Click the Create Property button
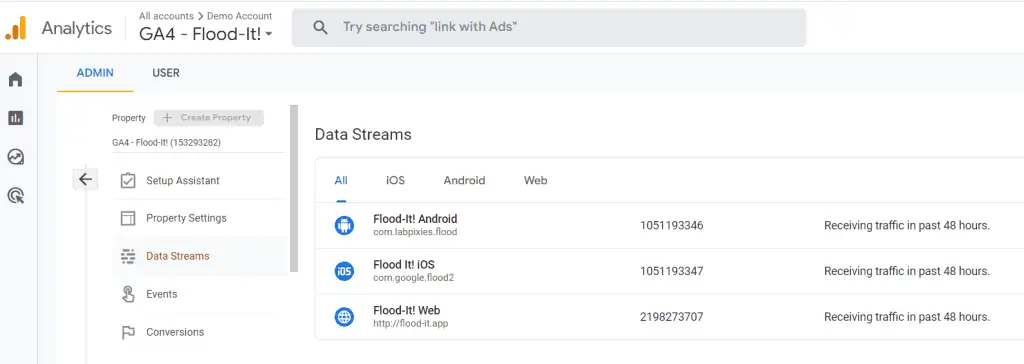 pyautogui.click(x=209, y=118)
